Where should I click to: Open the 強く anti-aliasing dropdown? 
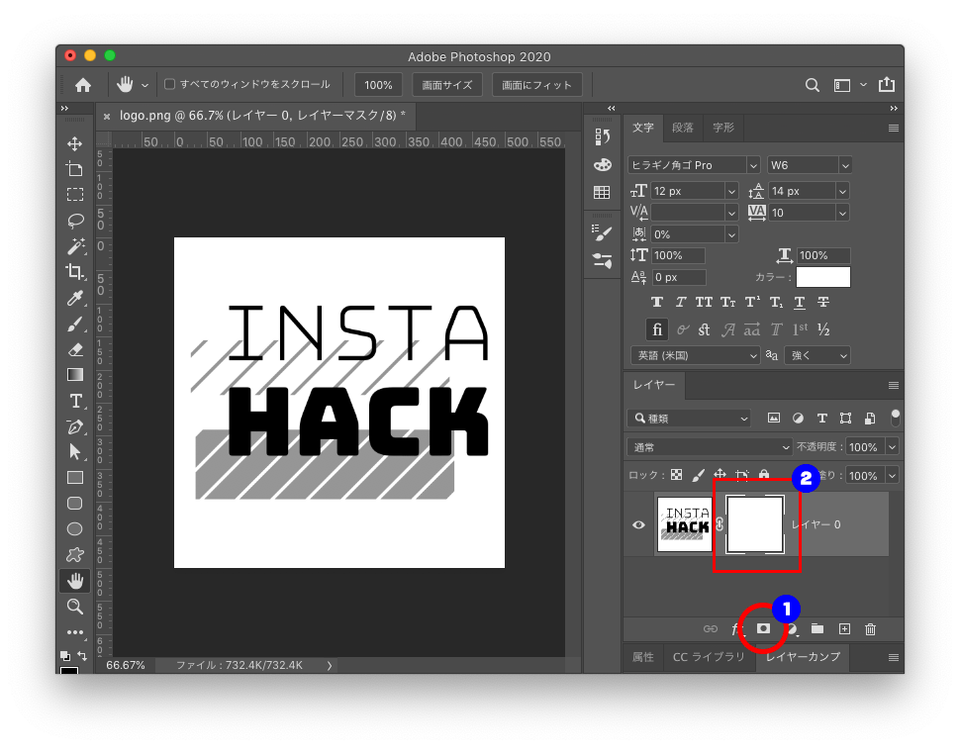[x=817, y=355]
